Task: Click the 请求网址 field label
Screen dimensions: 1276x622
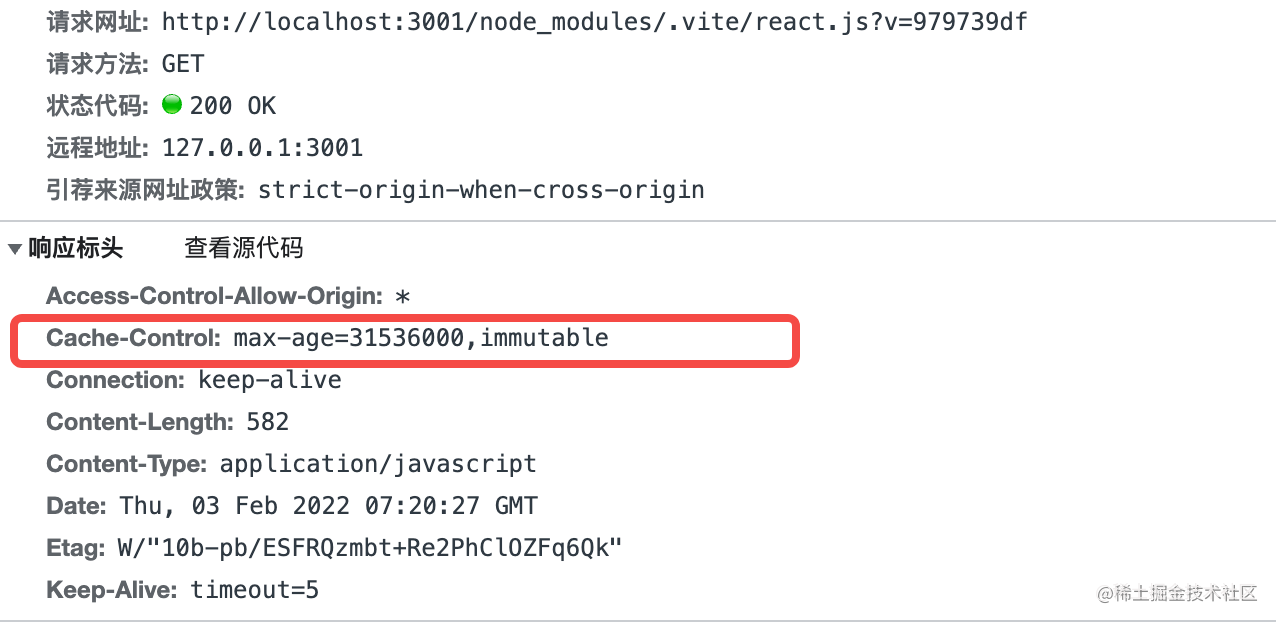Action: pos(97,21)
